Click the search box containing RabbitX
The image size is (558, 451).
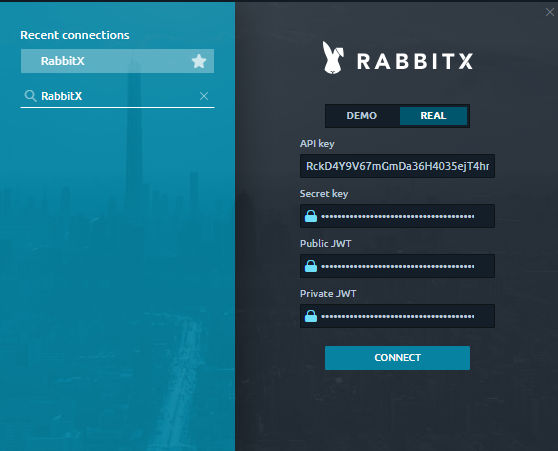click(x=117, y=96)
